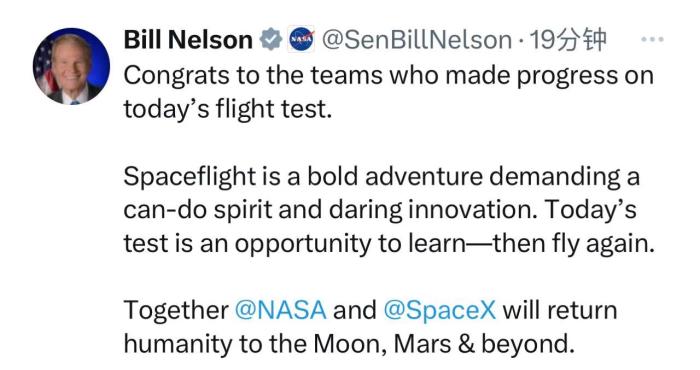Open the @SpaceX mention link
Viewport: 700px width, 370px height.
[440, 309]
